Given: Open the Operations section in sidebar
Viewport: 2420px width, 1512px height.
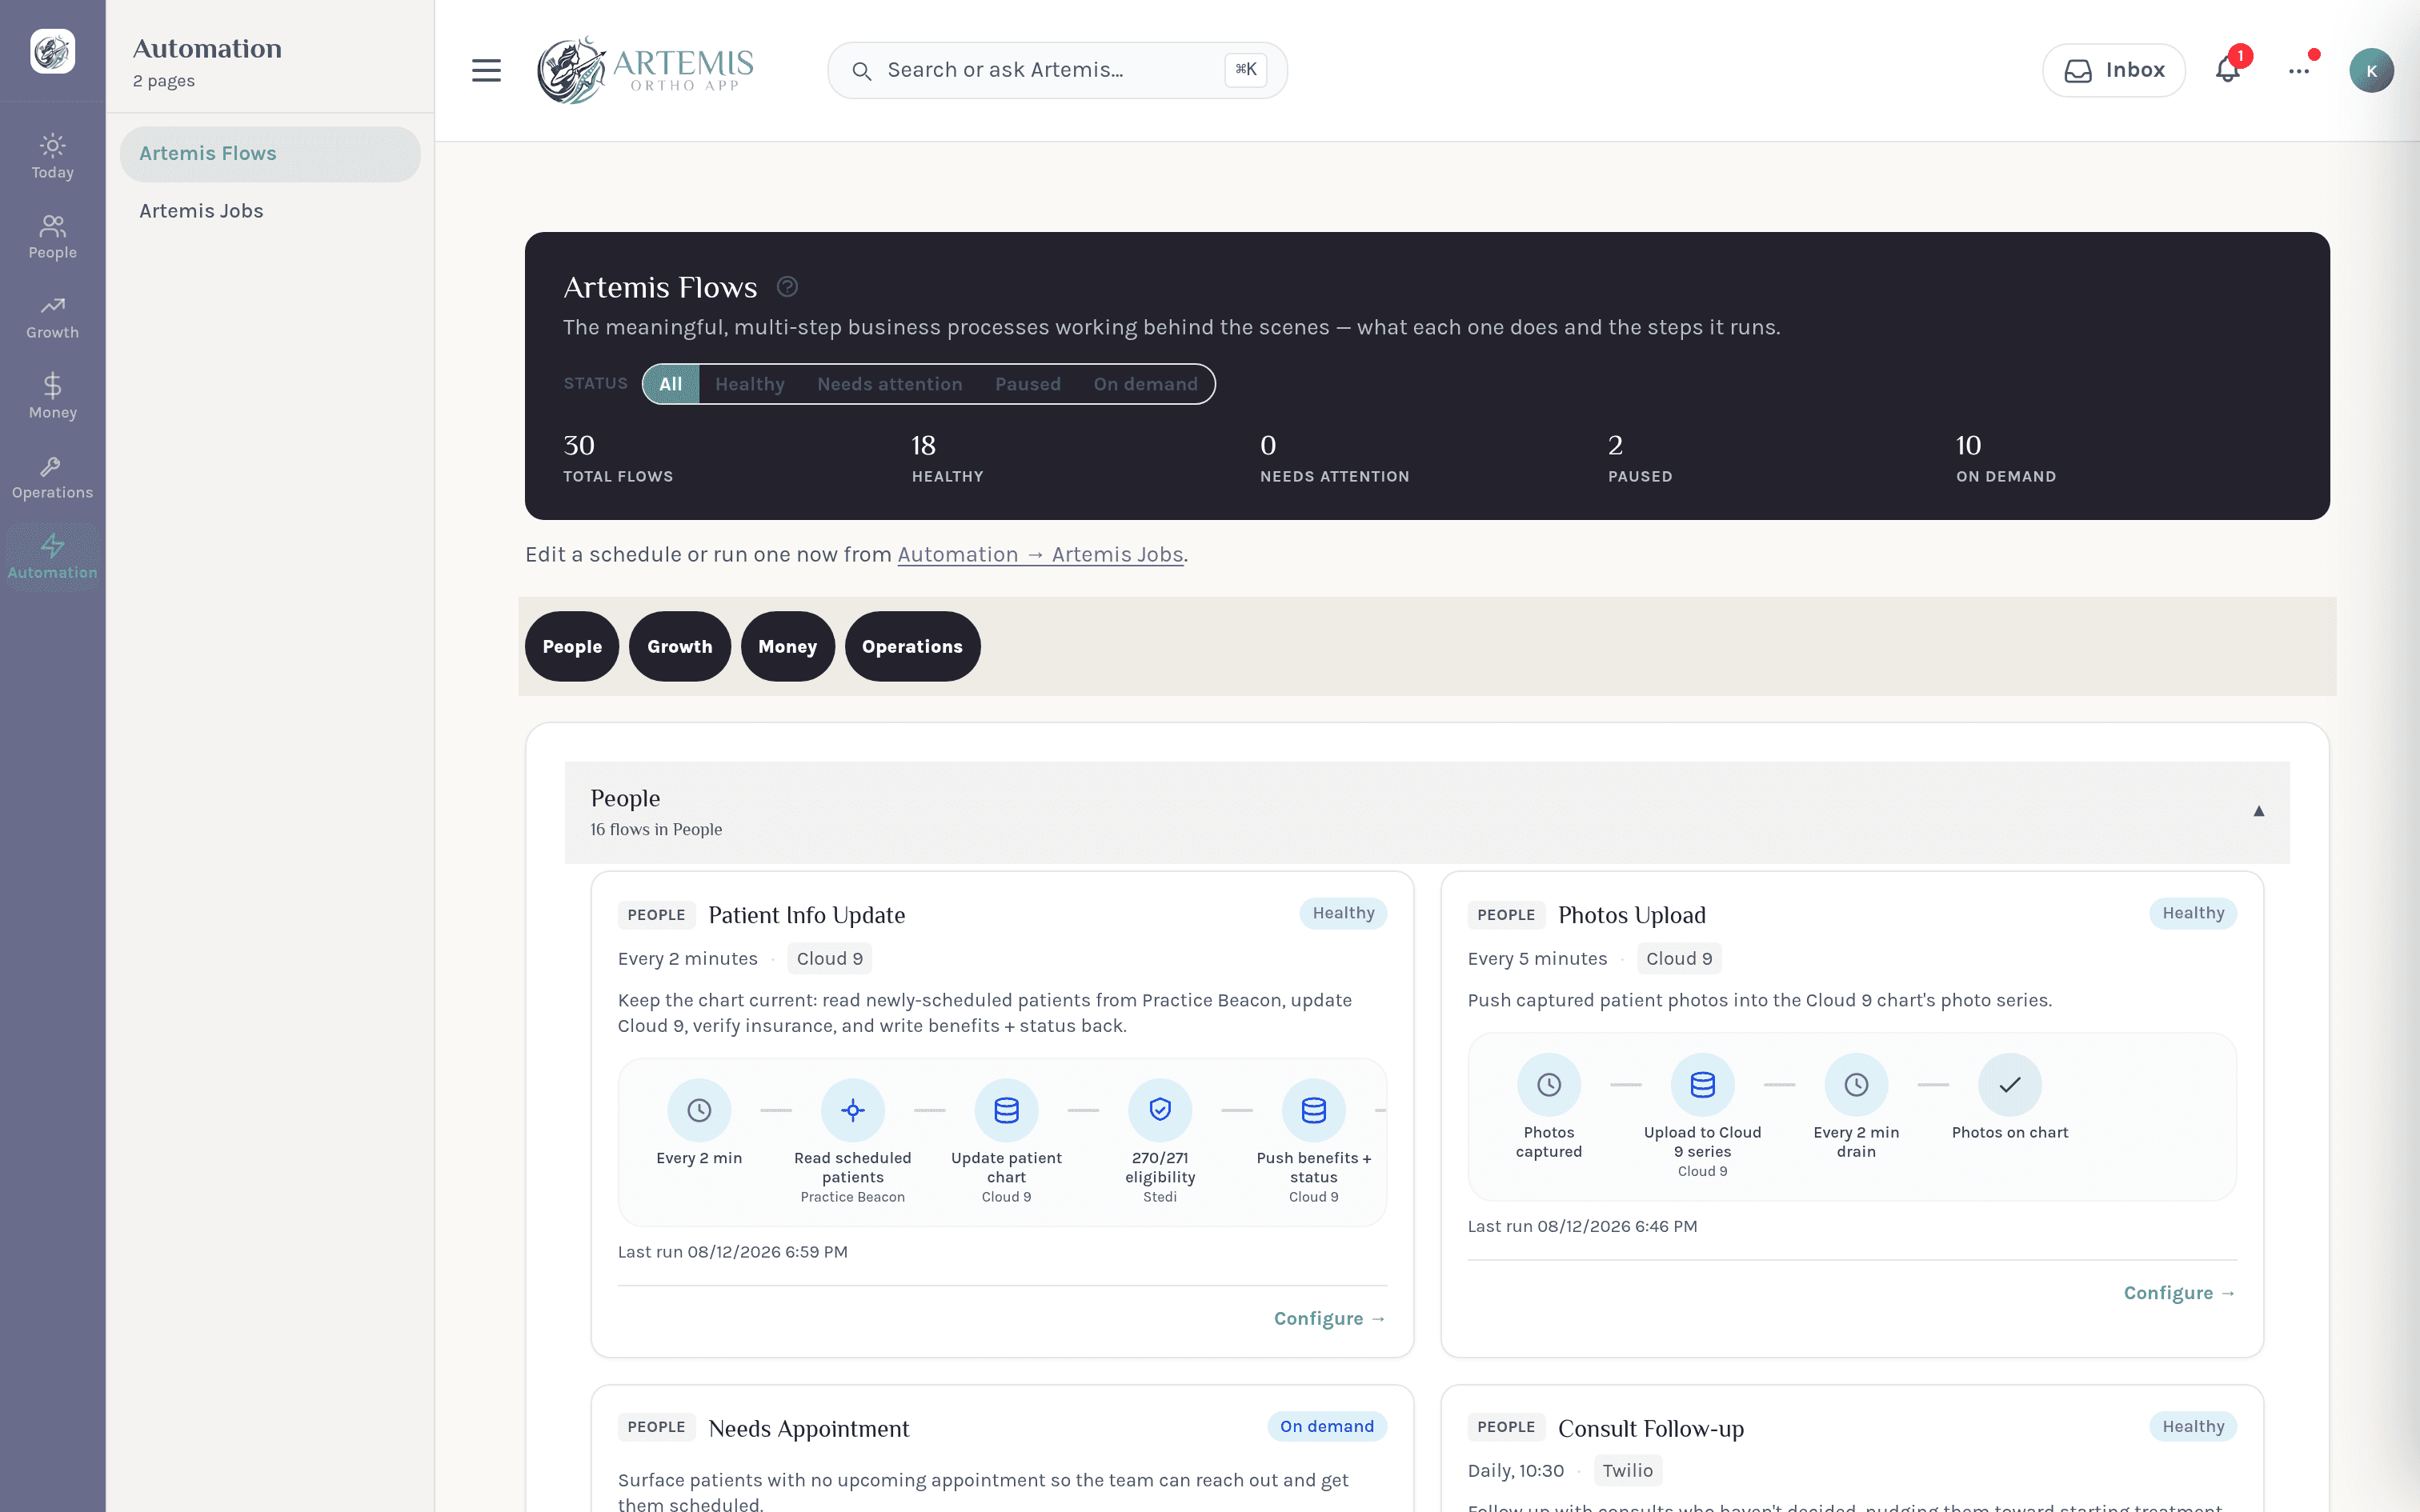Looking at the screenshot, I should 52,477.
